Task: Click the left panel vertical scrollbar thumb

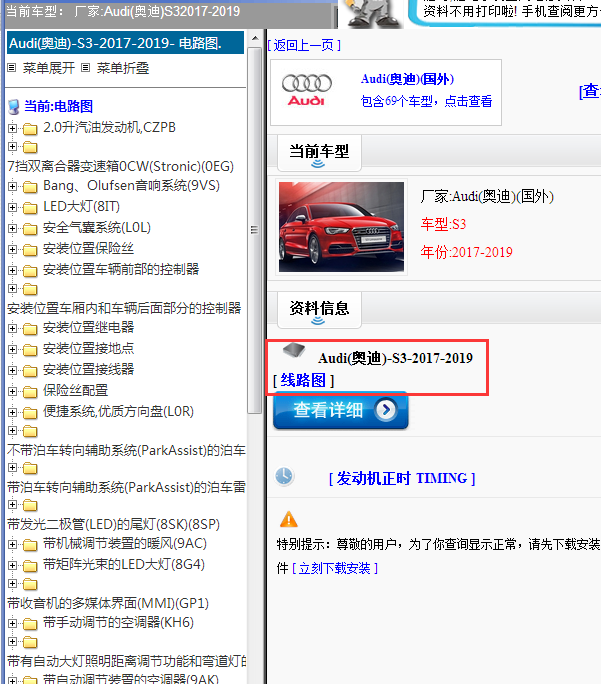Action: (255, 230)
